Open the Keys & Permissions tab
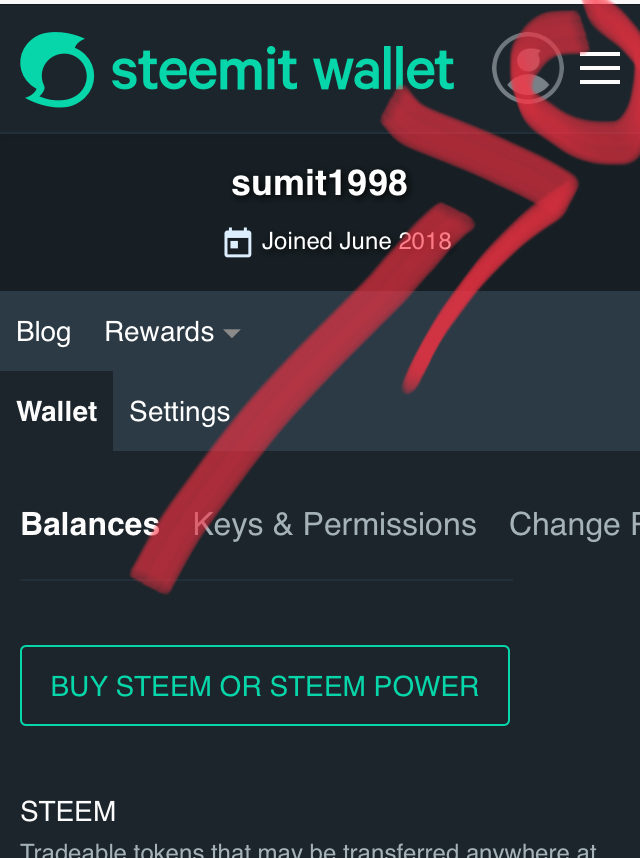 (335, 525)
